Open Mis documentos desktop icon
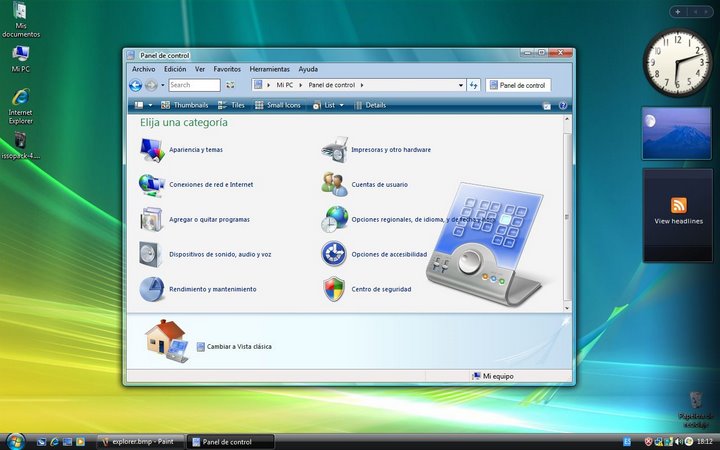The image size is (720, 450). point(21,19)
